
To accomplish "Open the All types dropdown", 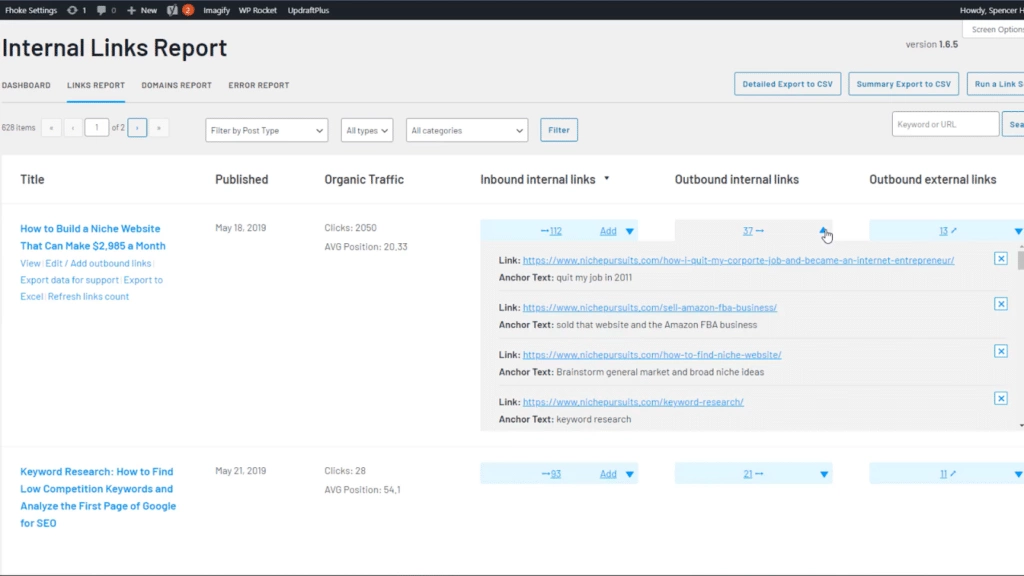I will click(x=366, y=130).
